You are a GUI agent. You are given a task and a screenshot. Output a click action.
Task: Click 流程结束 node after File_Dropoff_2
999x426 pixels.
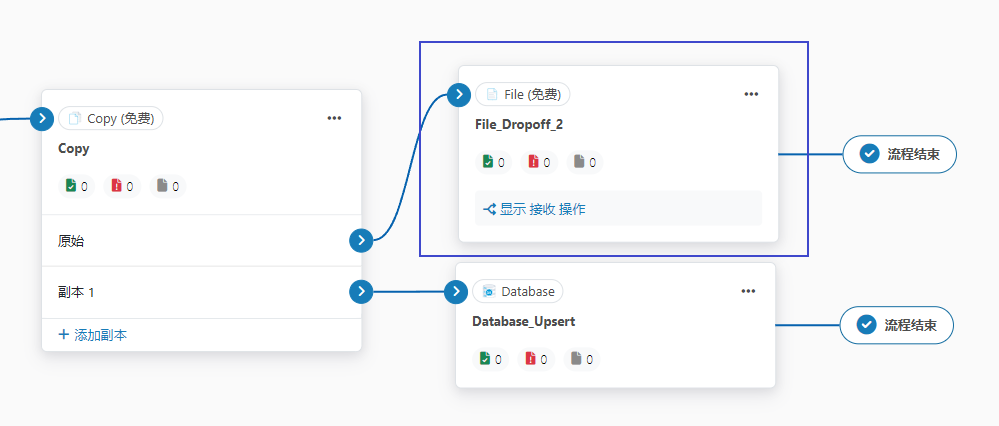pos(899,155)
